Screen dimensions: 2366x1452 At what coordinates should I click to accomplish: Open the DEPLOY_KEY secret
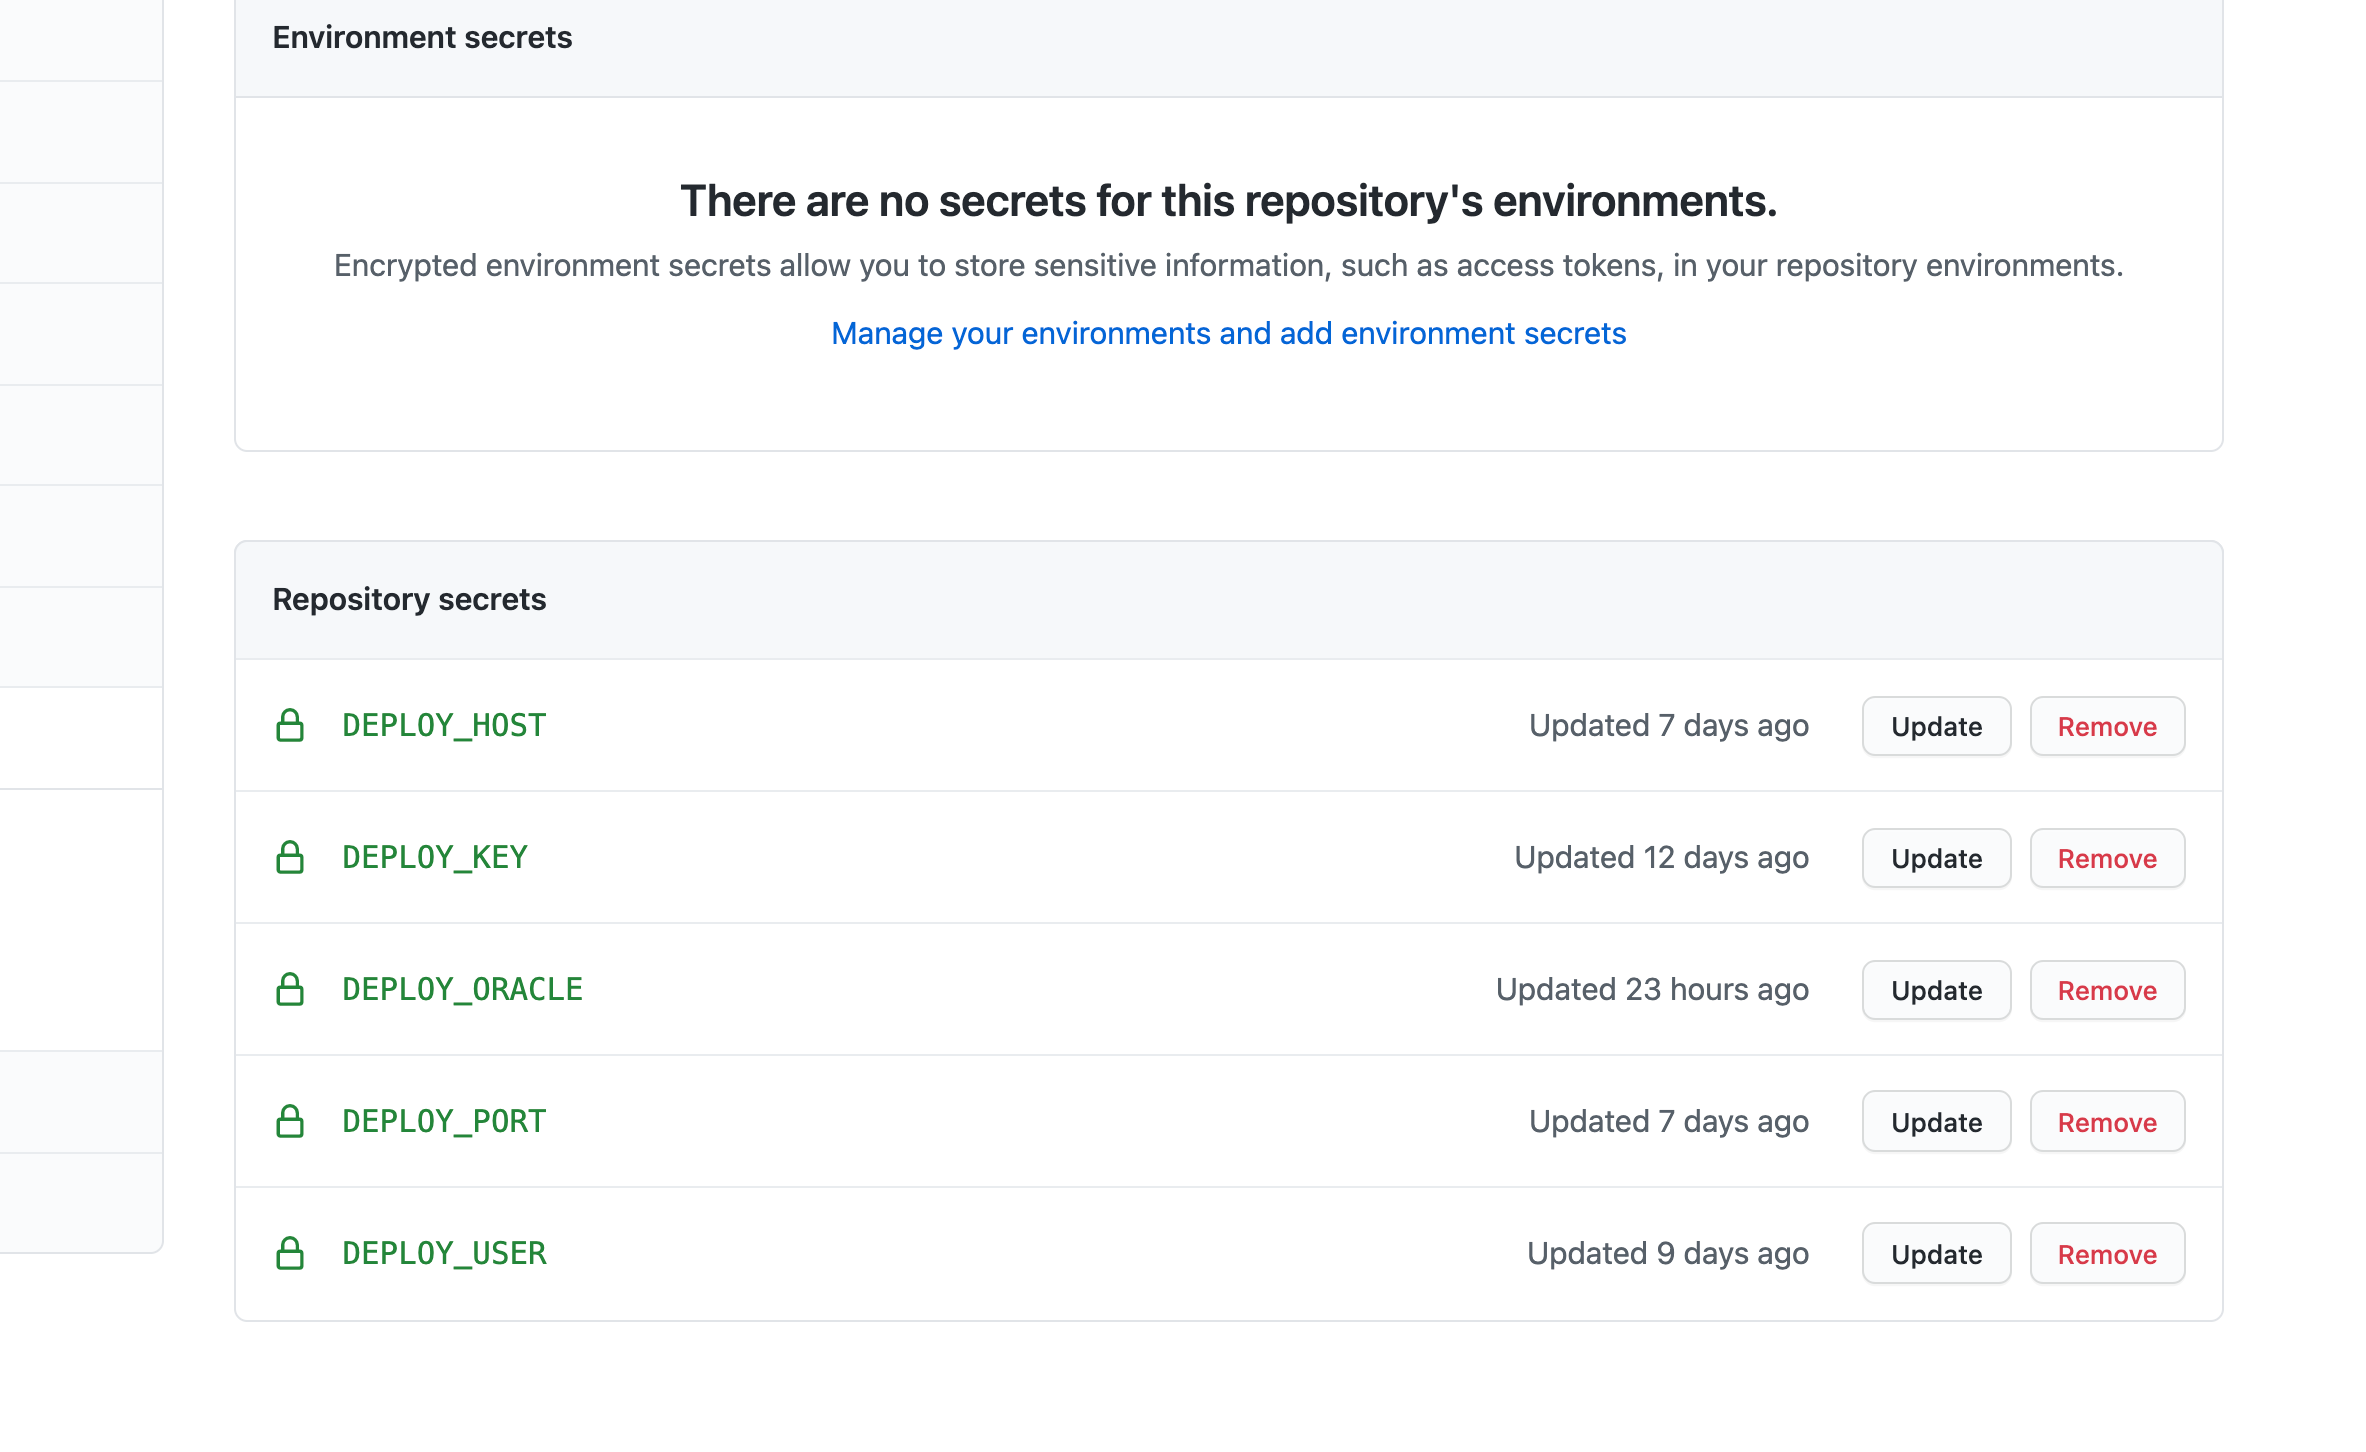434,857
